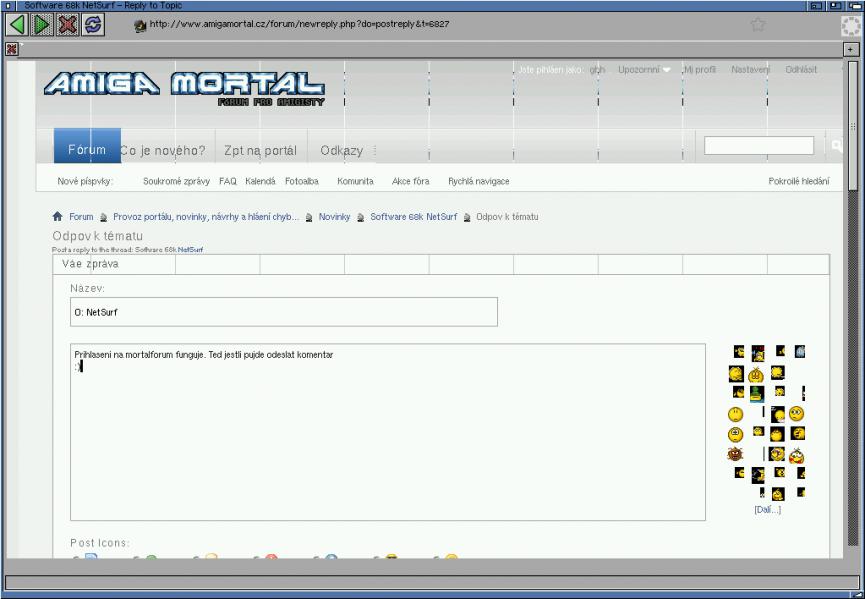Click the search magnifier beside the search box

pos(836,146)
